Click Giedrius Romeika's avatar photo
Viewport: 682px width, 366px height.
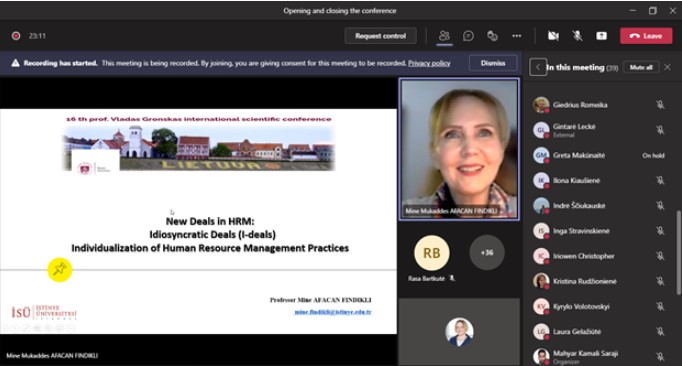pos(541,105)
